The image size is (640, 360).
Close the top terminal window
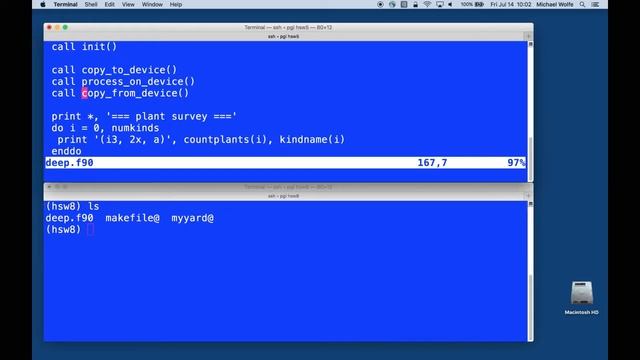coord(49,27)
